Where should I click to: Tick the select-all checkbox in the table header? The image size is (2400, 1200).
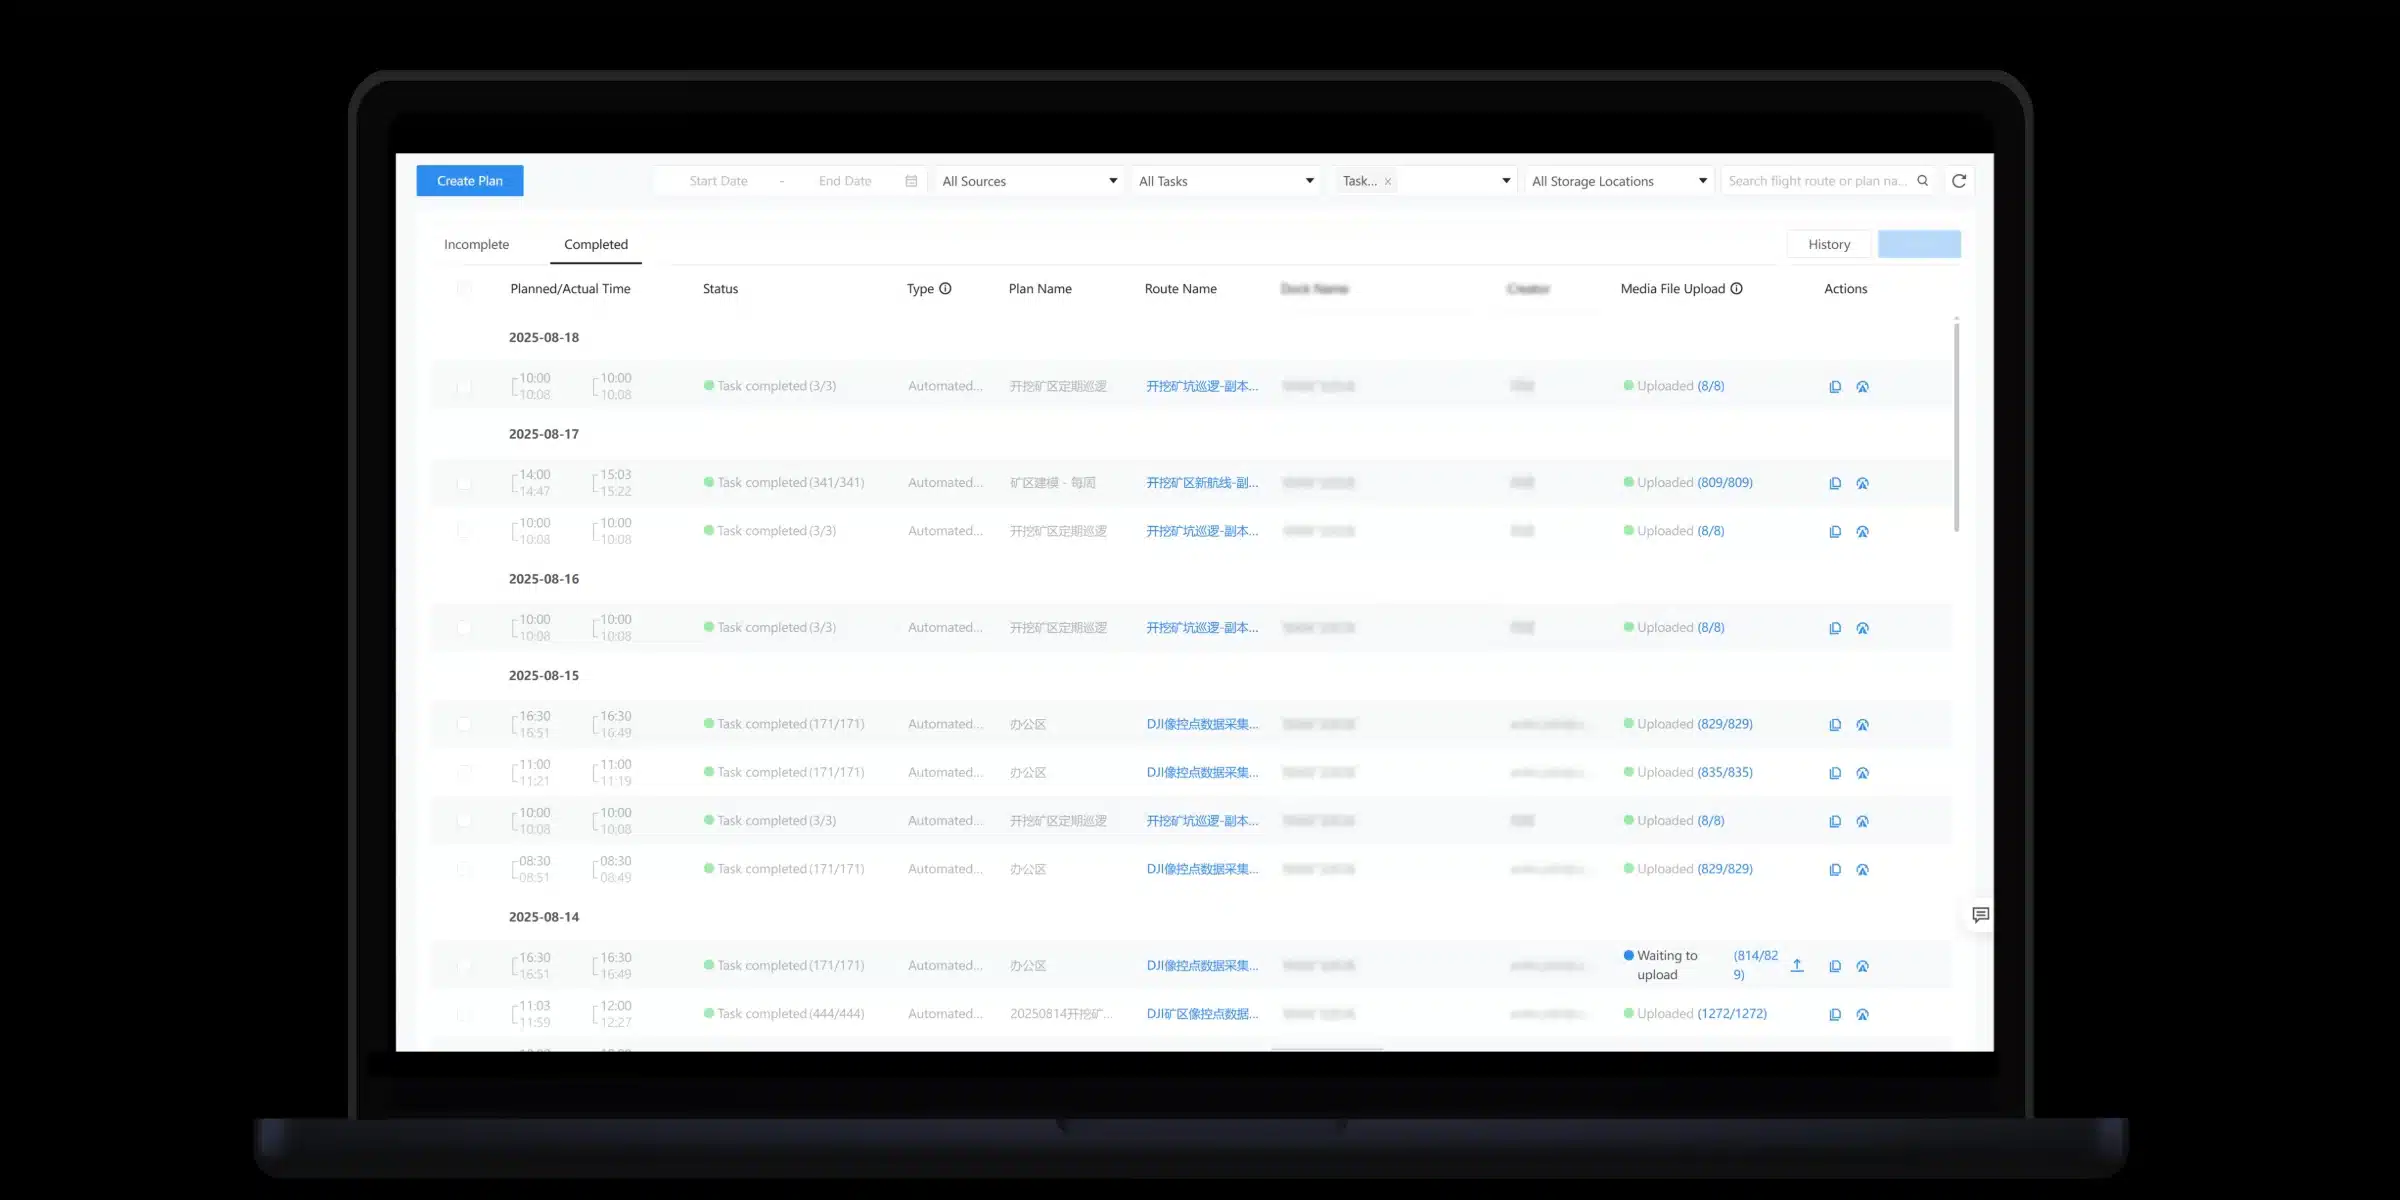[464, 289]
